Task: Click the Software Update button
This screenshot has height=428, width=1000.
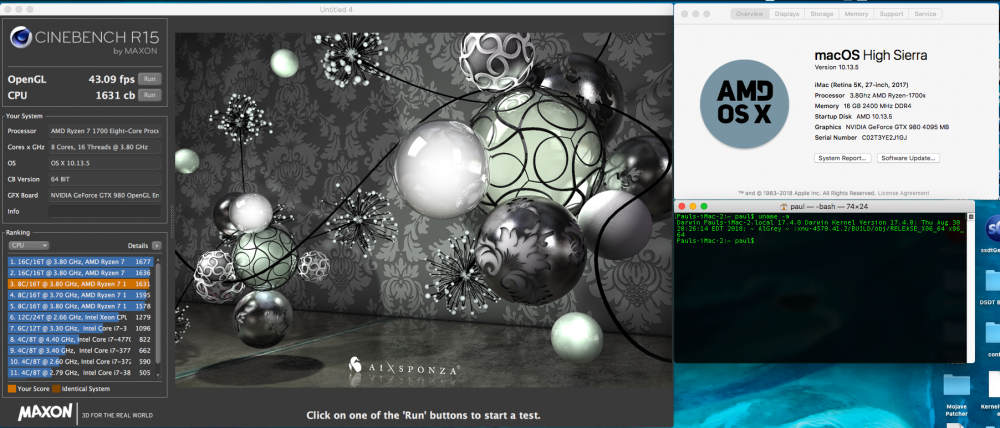Action: click(908, 158)
